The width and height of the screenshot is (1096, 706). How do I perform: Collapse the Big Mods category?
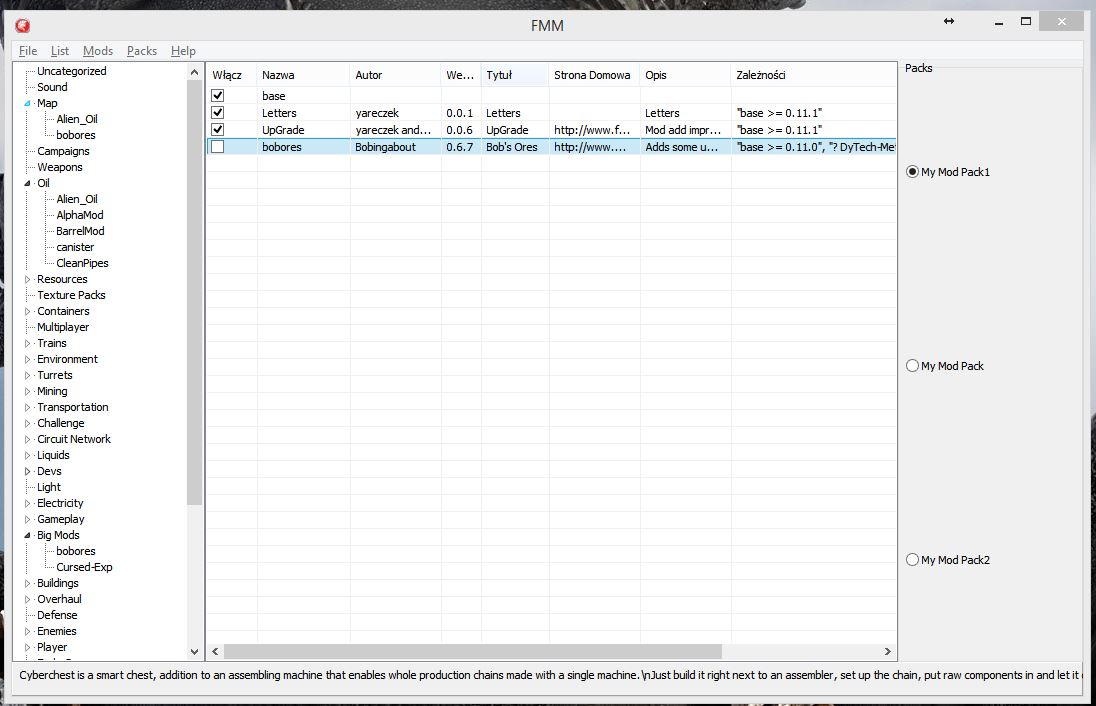tap(28, 536)
